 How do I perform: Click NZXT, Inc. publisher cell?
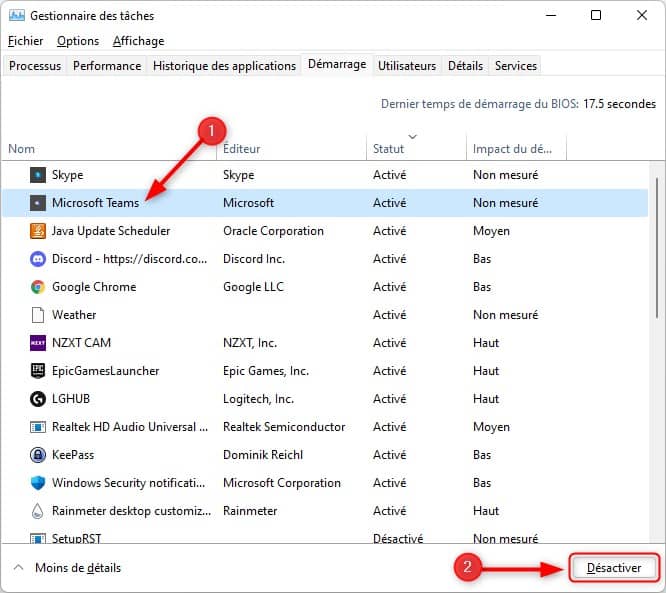coord(250,343)
